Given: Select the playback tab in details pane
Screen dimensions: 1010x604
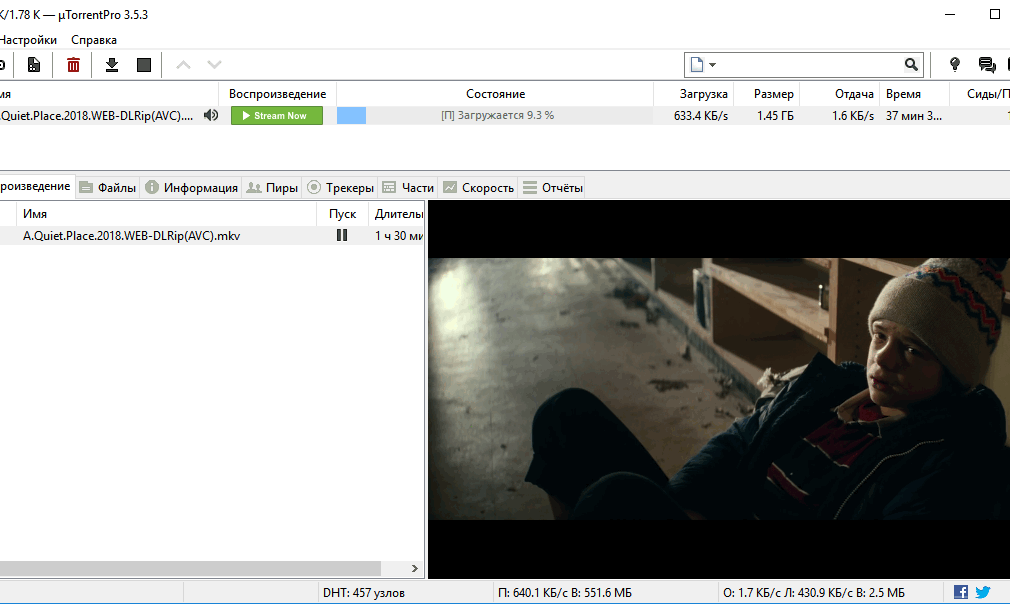Looking at the screenshot, I should pyautogui.click(x=37, y=186).
